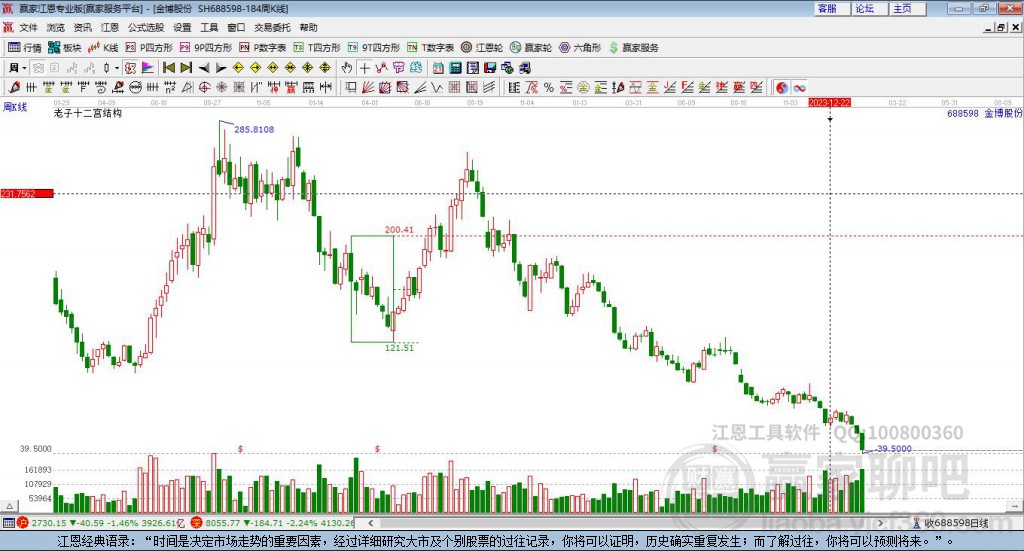This screenshot has width=1024, height=551.
Task: Open the T数字表 tool
Action: 430,48
